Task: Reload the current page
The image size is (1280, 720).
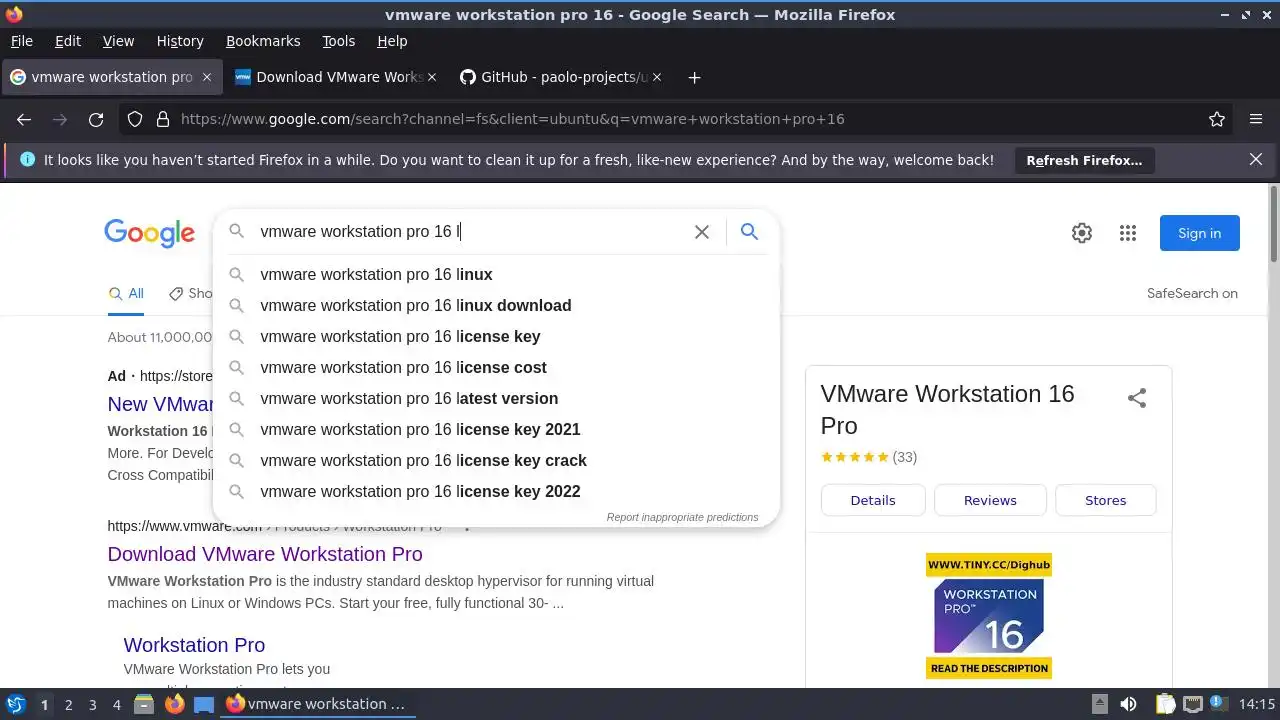Action: 96,119
